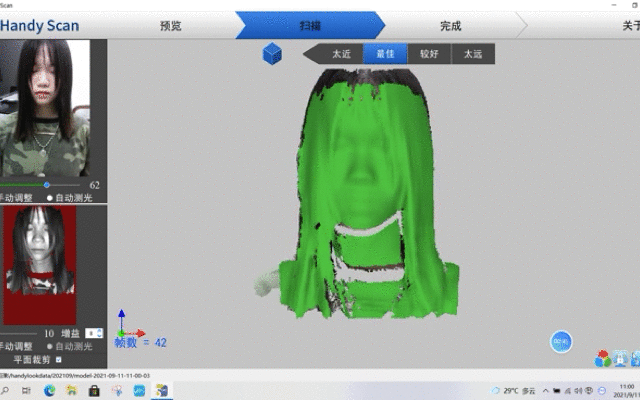Click the blue 3D cube view icon
This screenshot has height=400, width=640.
pyautogui.click(x=272, y=54)
